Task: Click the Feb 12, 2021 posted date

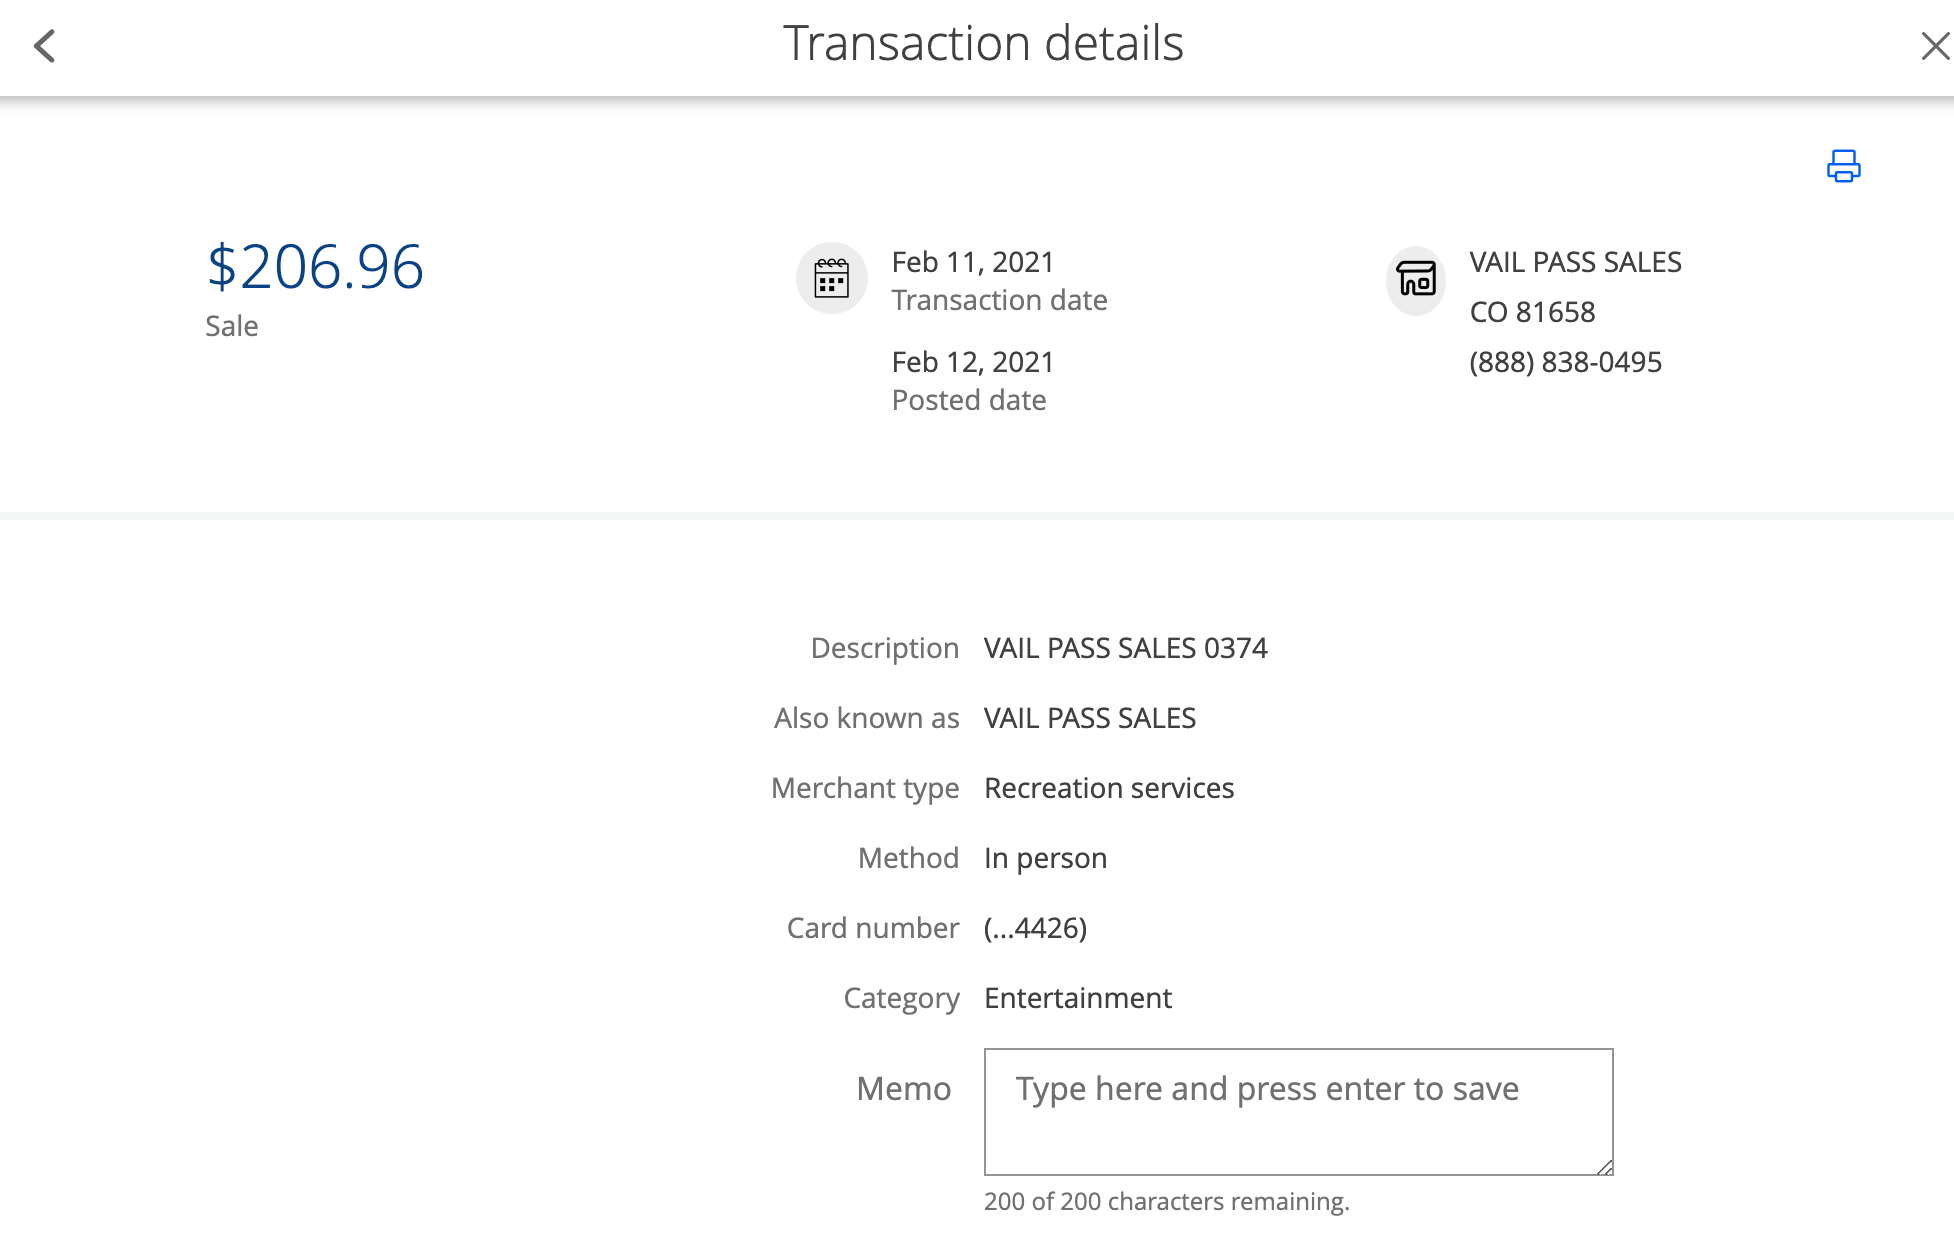Action: pyautogui.click(x=972, y=362)
